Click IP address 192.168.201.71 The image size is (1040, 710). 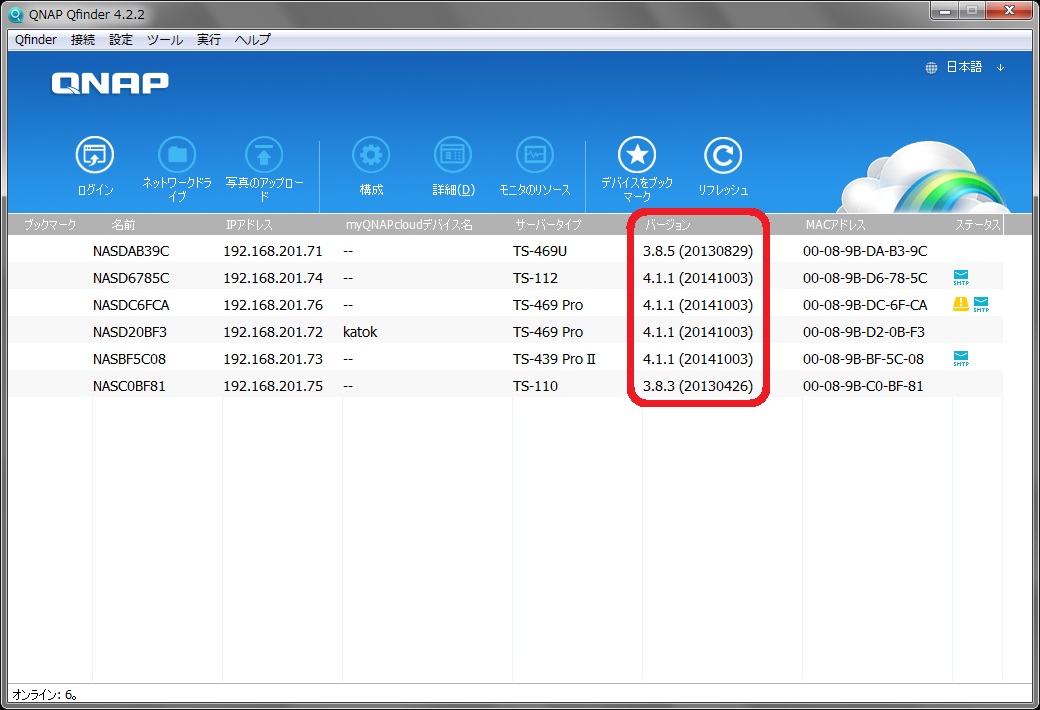273,251
